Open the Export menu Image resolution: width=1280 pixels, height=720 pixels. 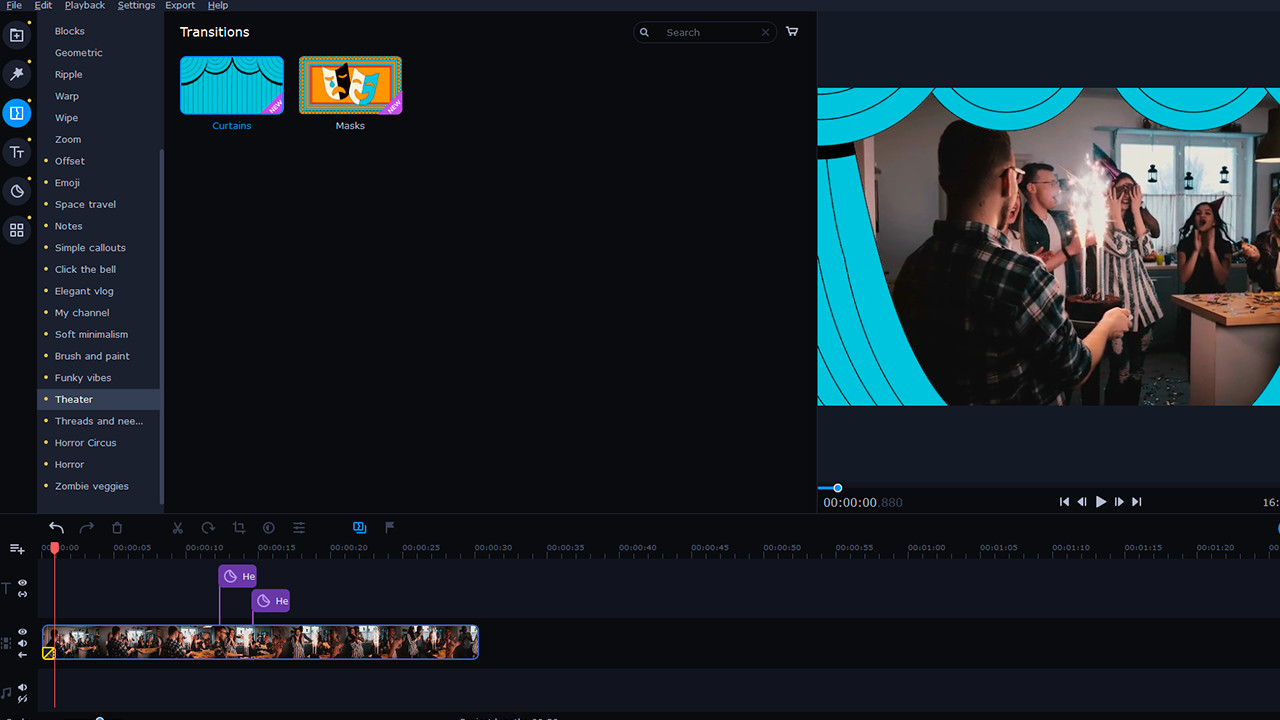(179, 5)
